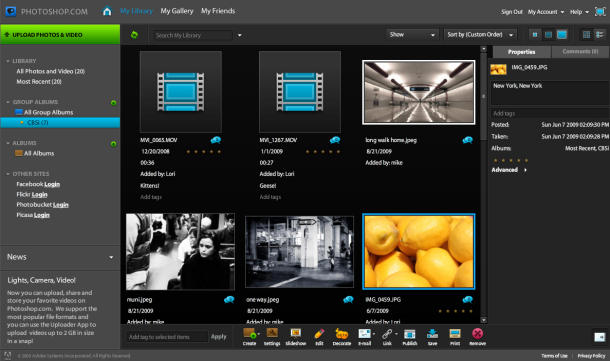Open the search options dropdown arrow
Viewport: 610px width, 361px height.
point(240,35)
